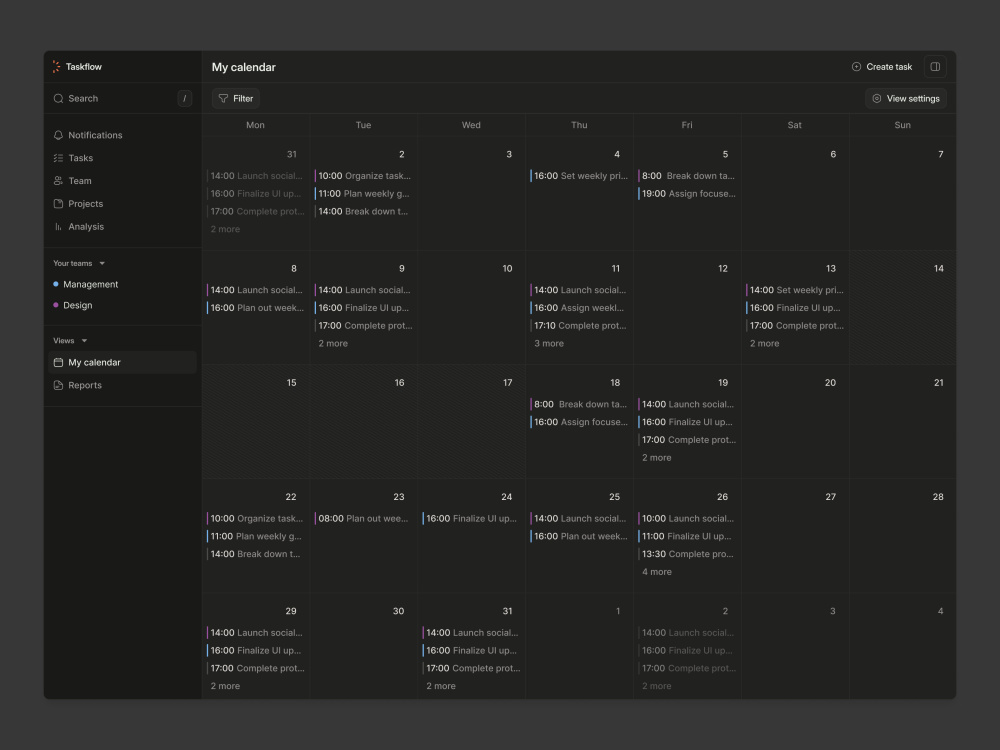Open the Analysis page

(122, 227)
